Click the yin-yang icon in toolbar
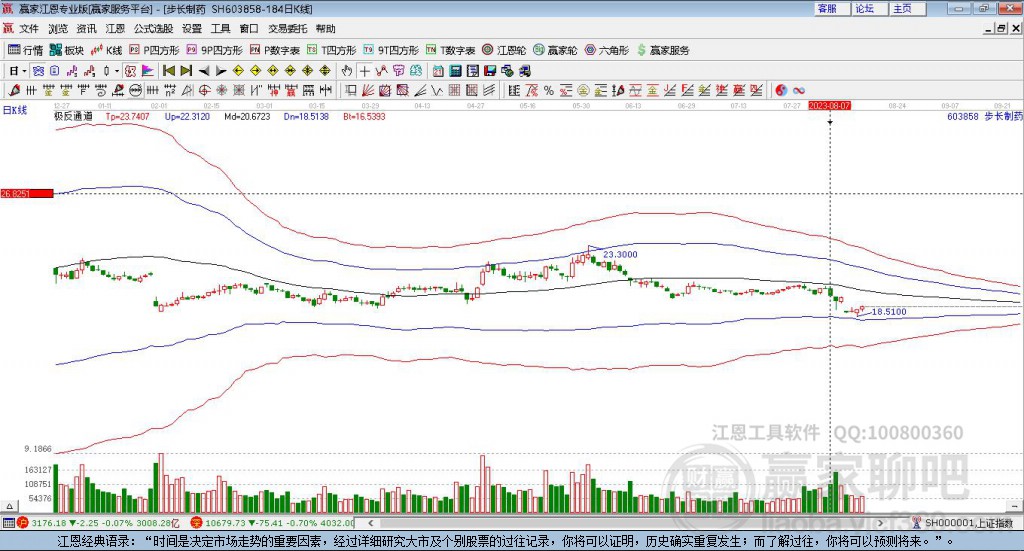 (781, 90)
